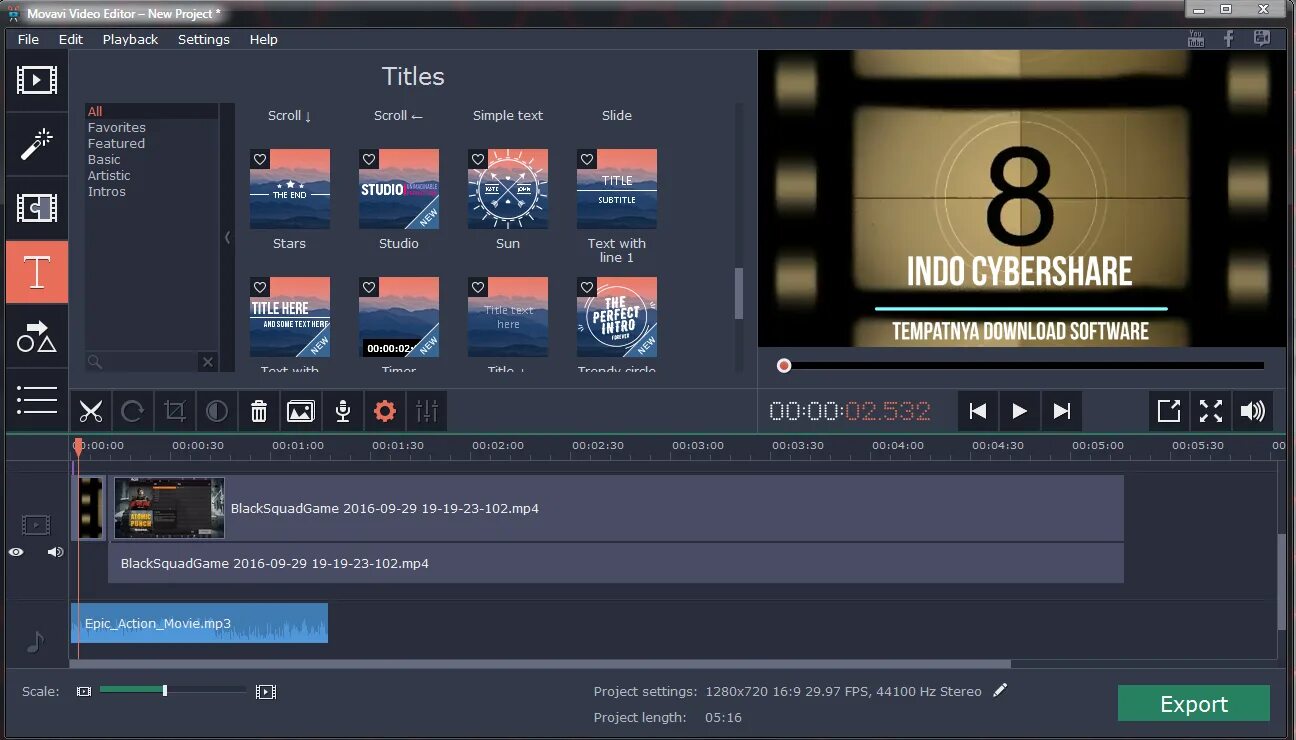Open the Help menu
Screen dimensions: 1296x740
[264, 39]
